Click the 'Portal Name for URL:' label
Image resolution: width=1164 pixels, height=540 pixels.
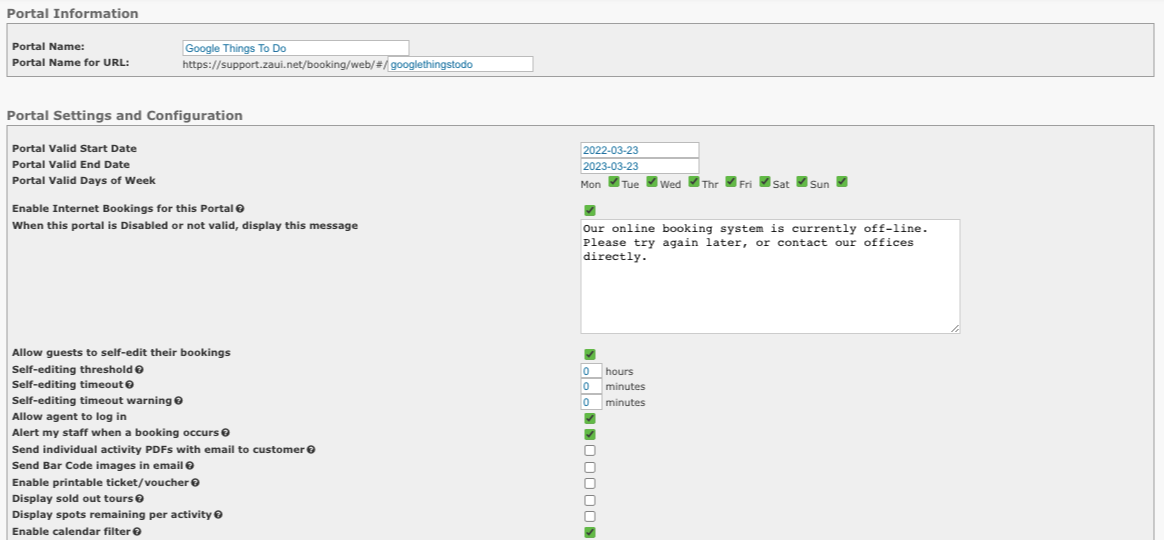tap(71, 62)
